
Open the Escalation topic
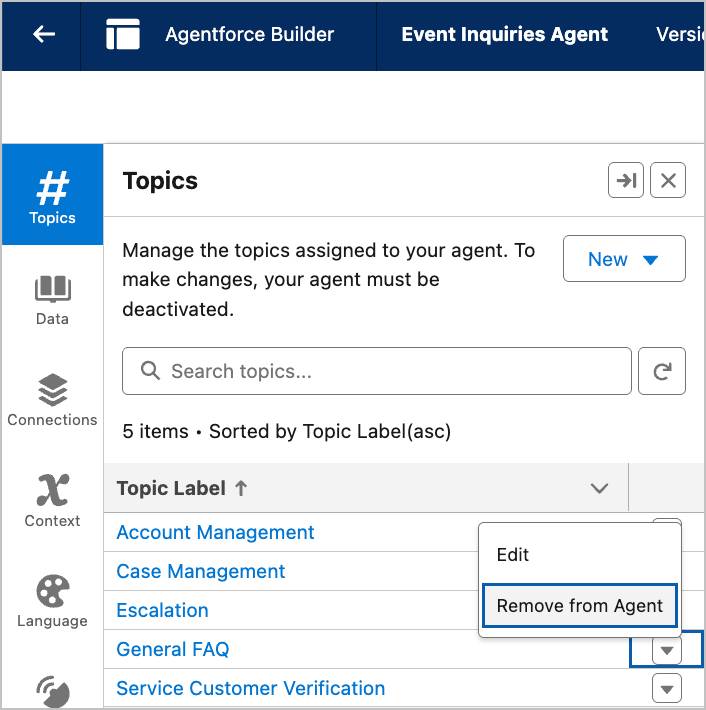162,610
